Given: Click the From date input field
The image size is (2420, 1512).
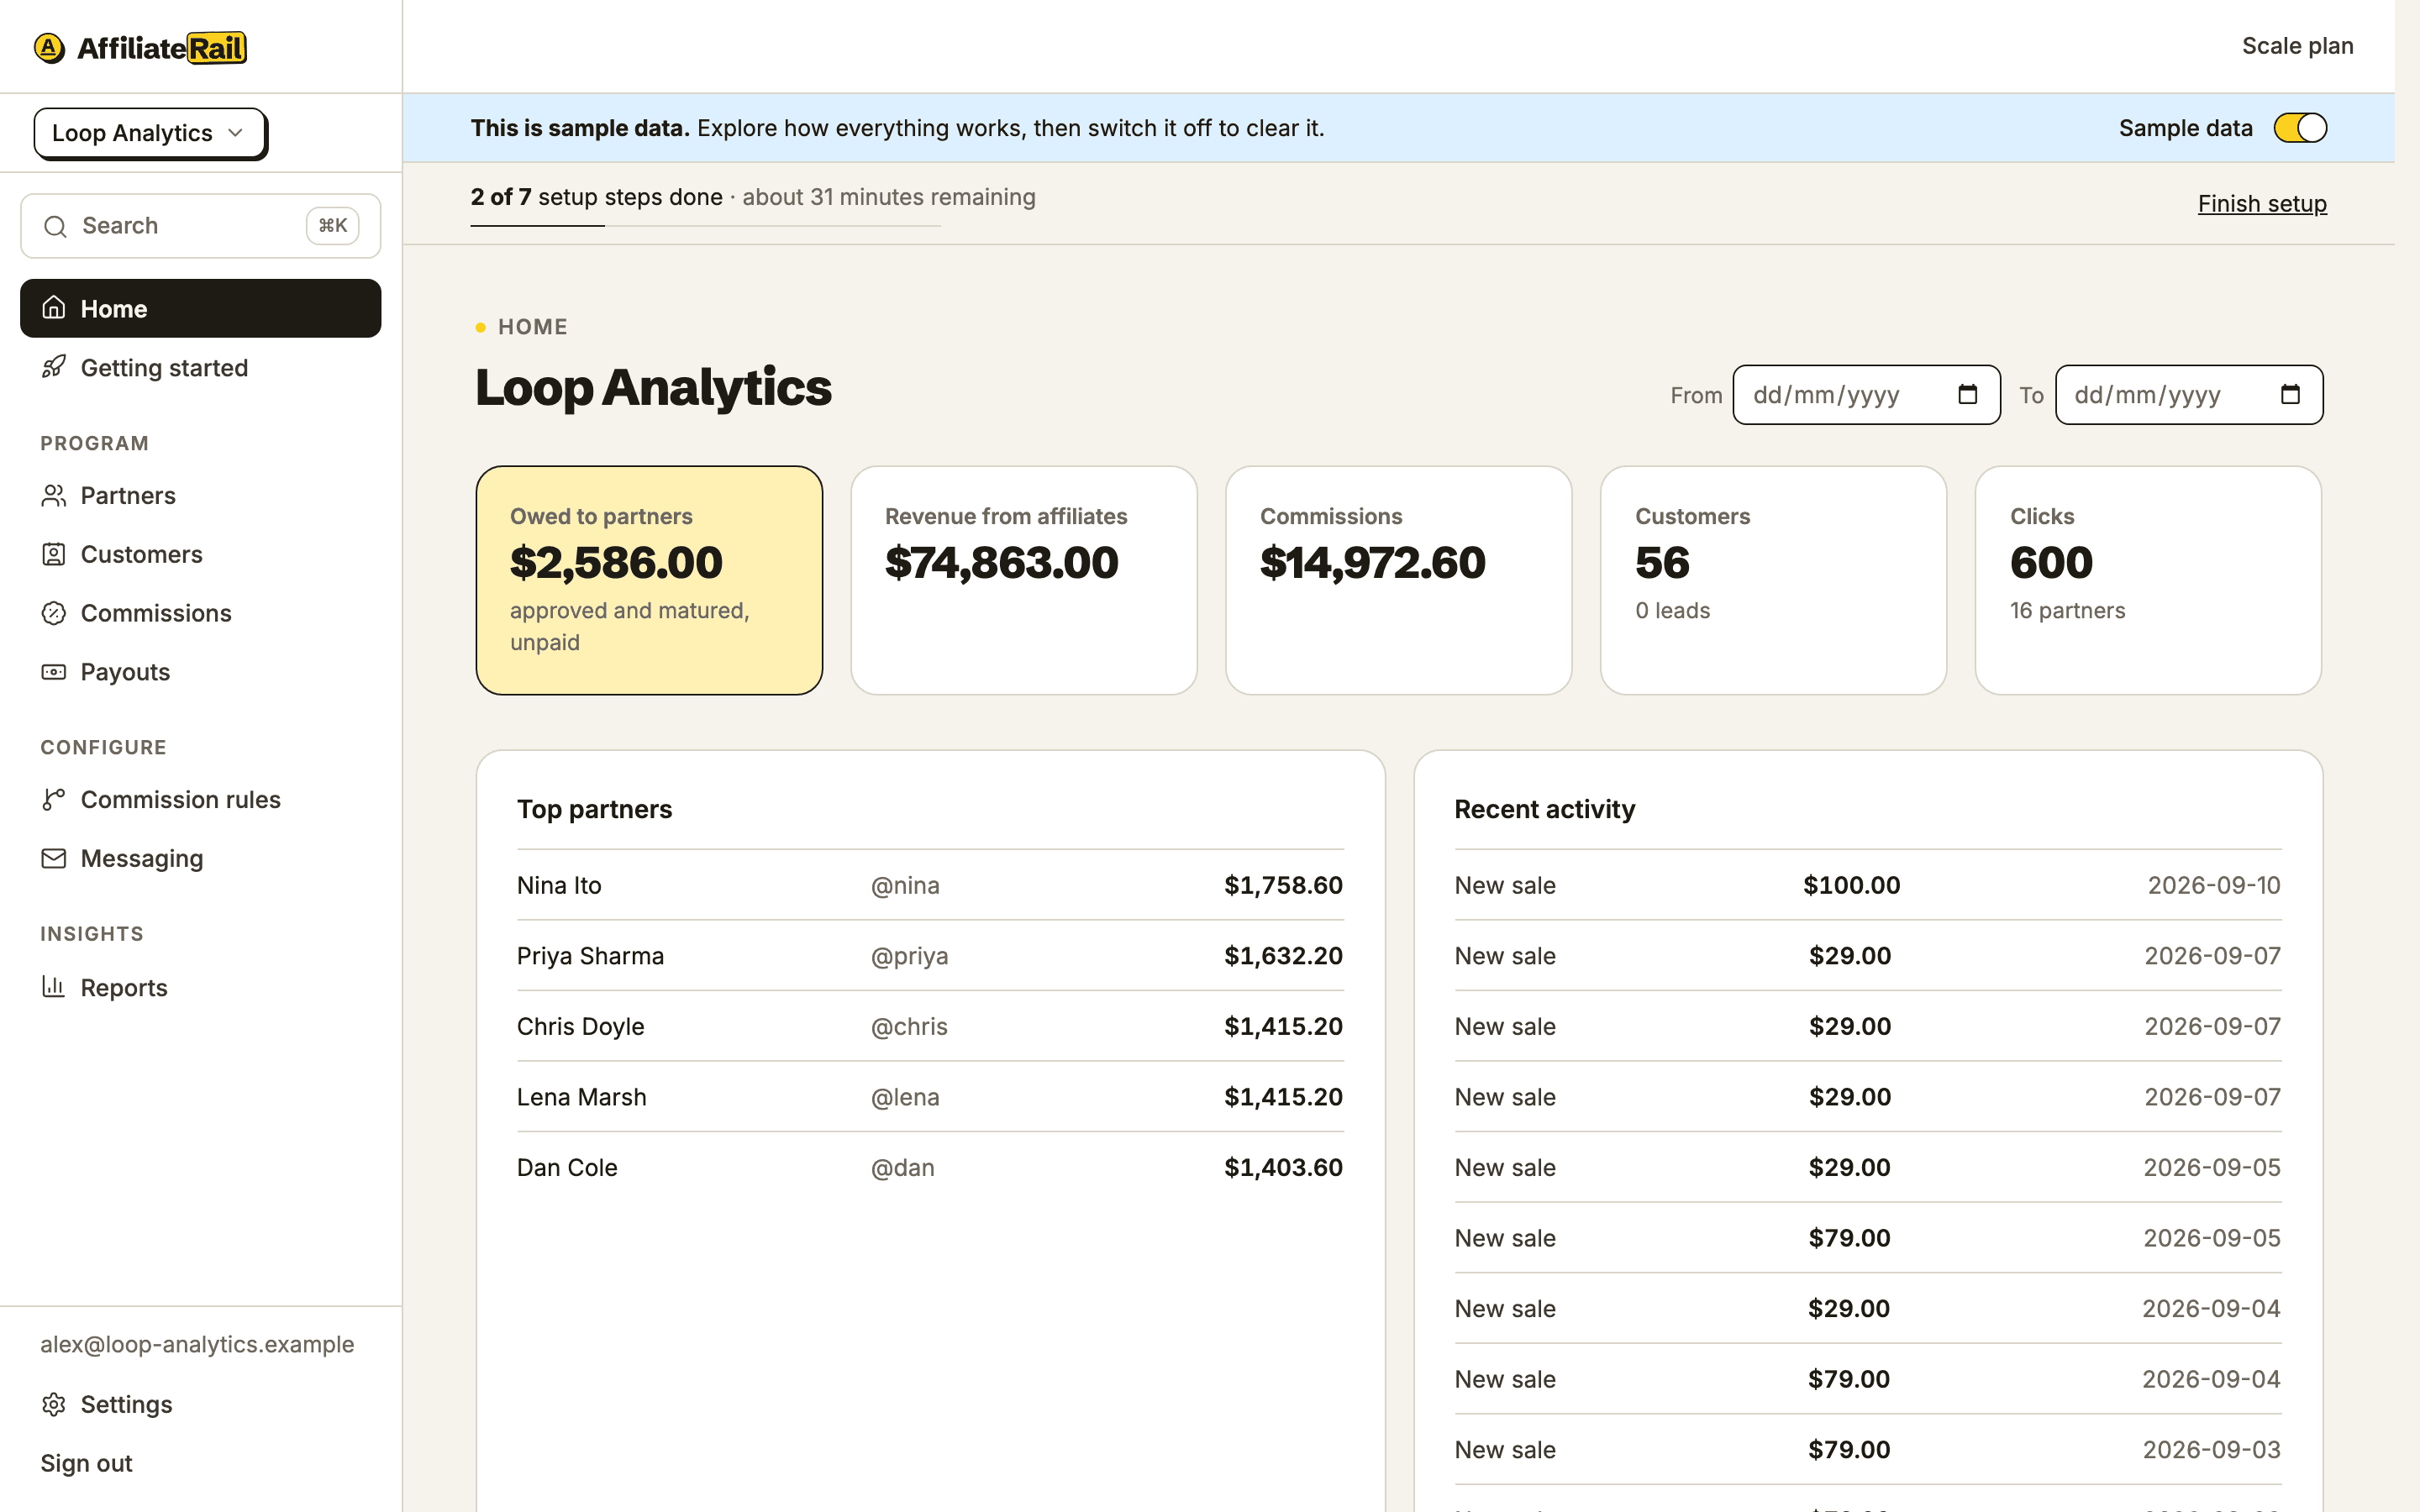Looking at the screenshot, I should (1866, 395).
